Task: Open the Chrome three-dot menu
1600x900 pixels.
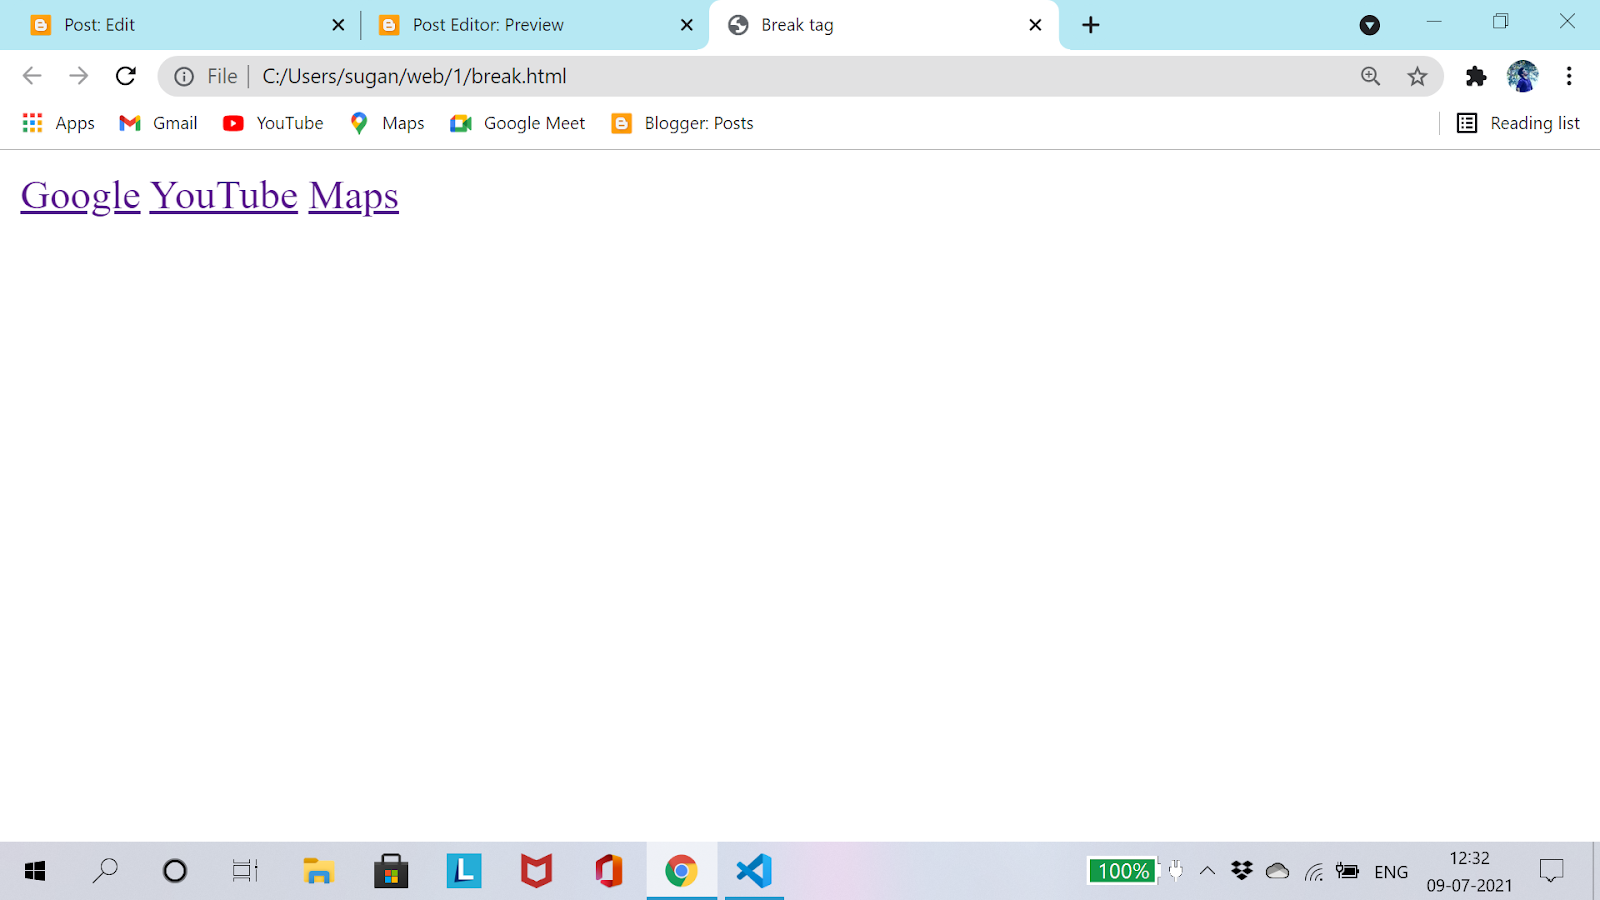Action: tap(1569, 76)
